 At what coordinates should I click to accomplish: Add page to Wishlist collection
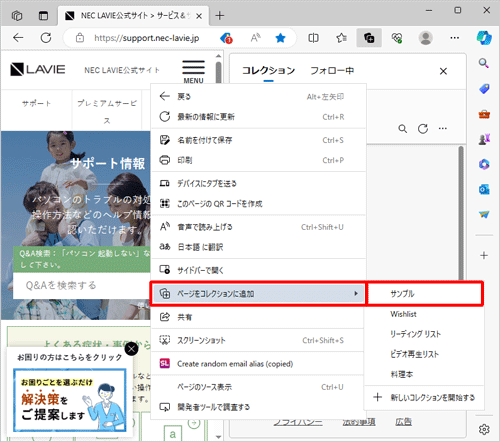[424, 314]
